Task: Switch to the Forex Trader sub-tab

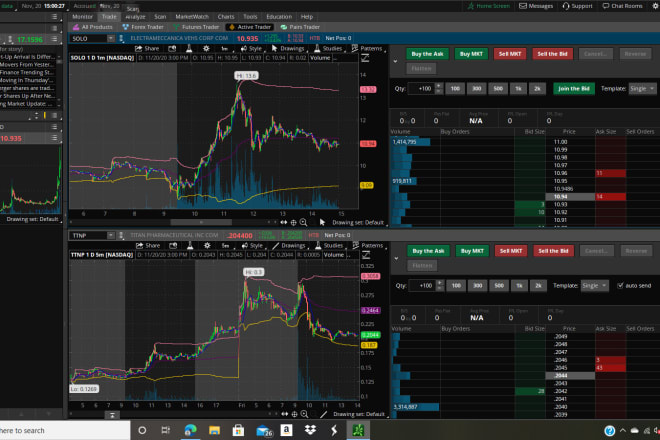Action: (x=143, y=27)
